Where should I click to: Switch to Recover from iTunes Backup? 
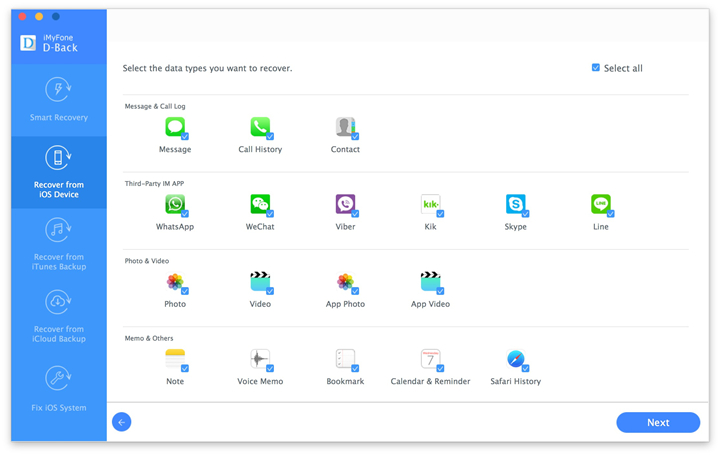click(x=59, y=244)
